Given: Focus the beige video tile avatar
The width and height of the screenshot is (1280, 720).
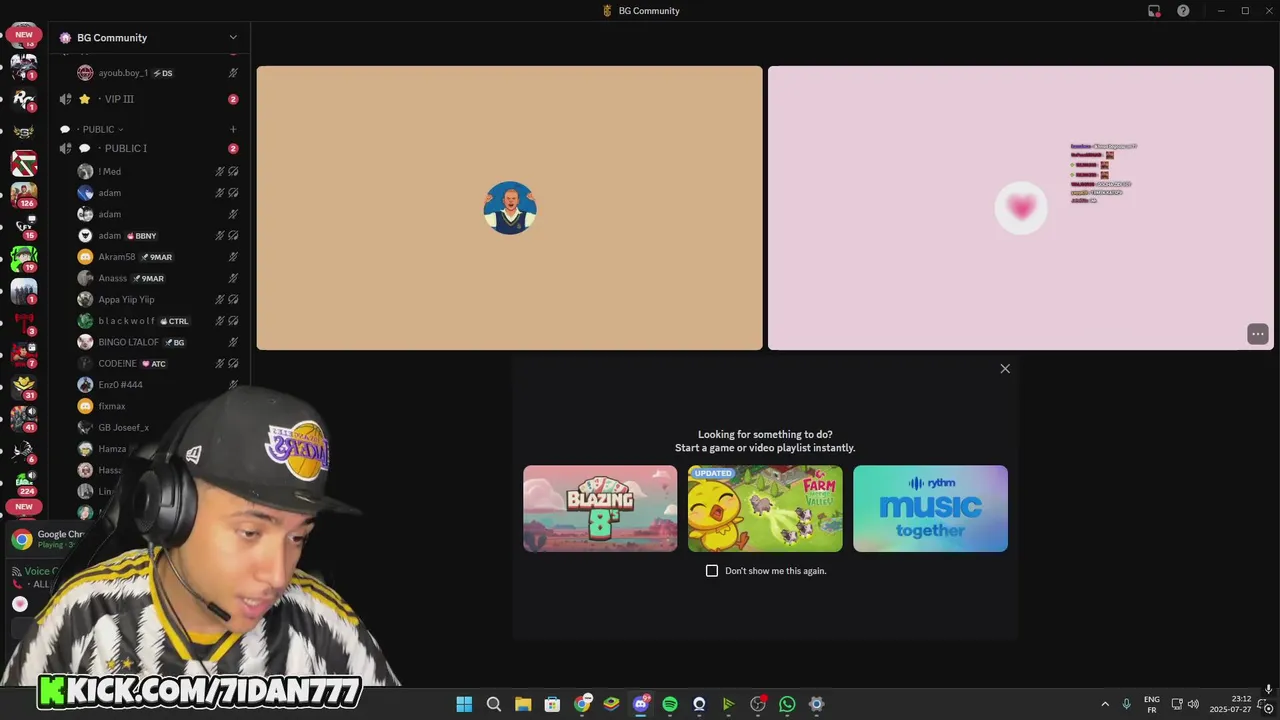Looking at the screenshot, I should [510, 208].
